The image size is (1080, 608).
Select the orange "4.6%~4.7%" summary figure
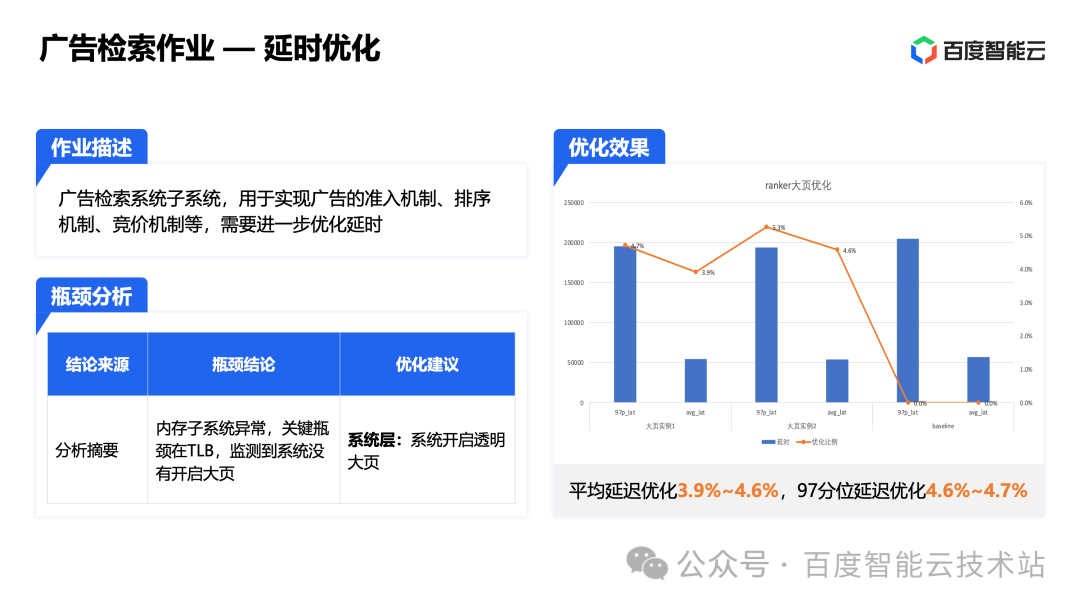tap(976, 490)
